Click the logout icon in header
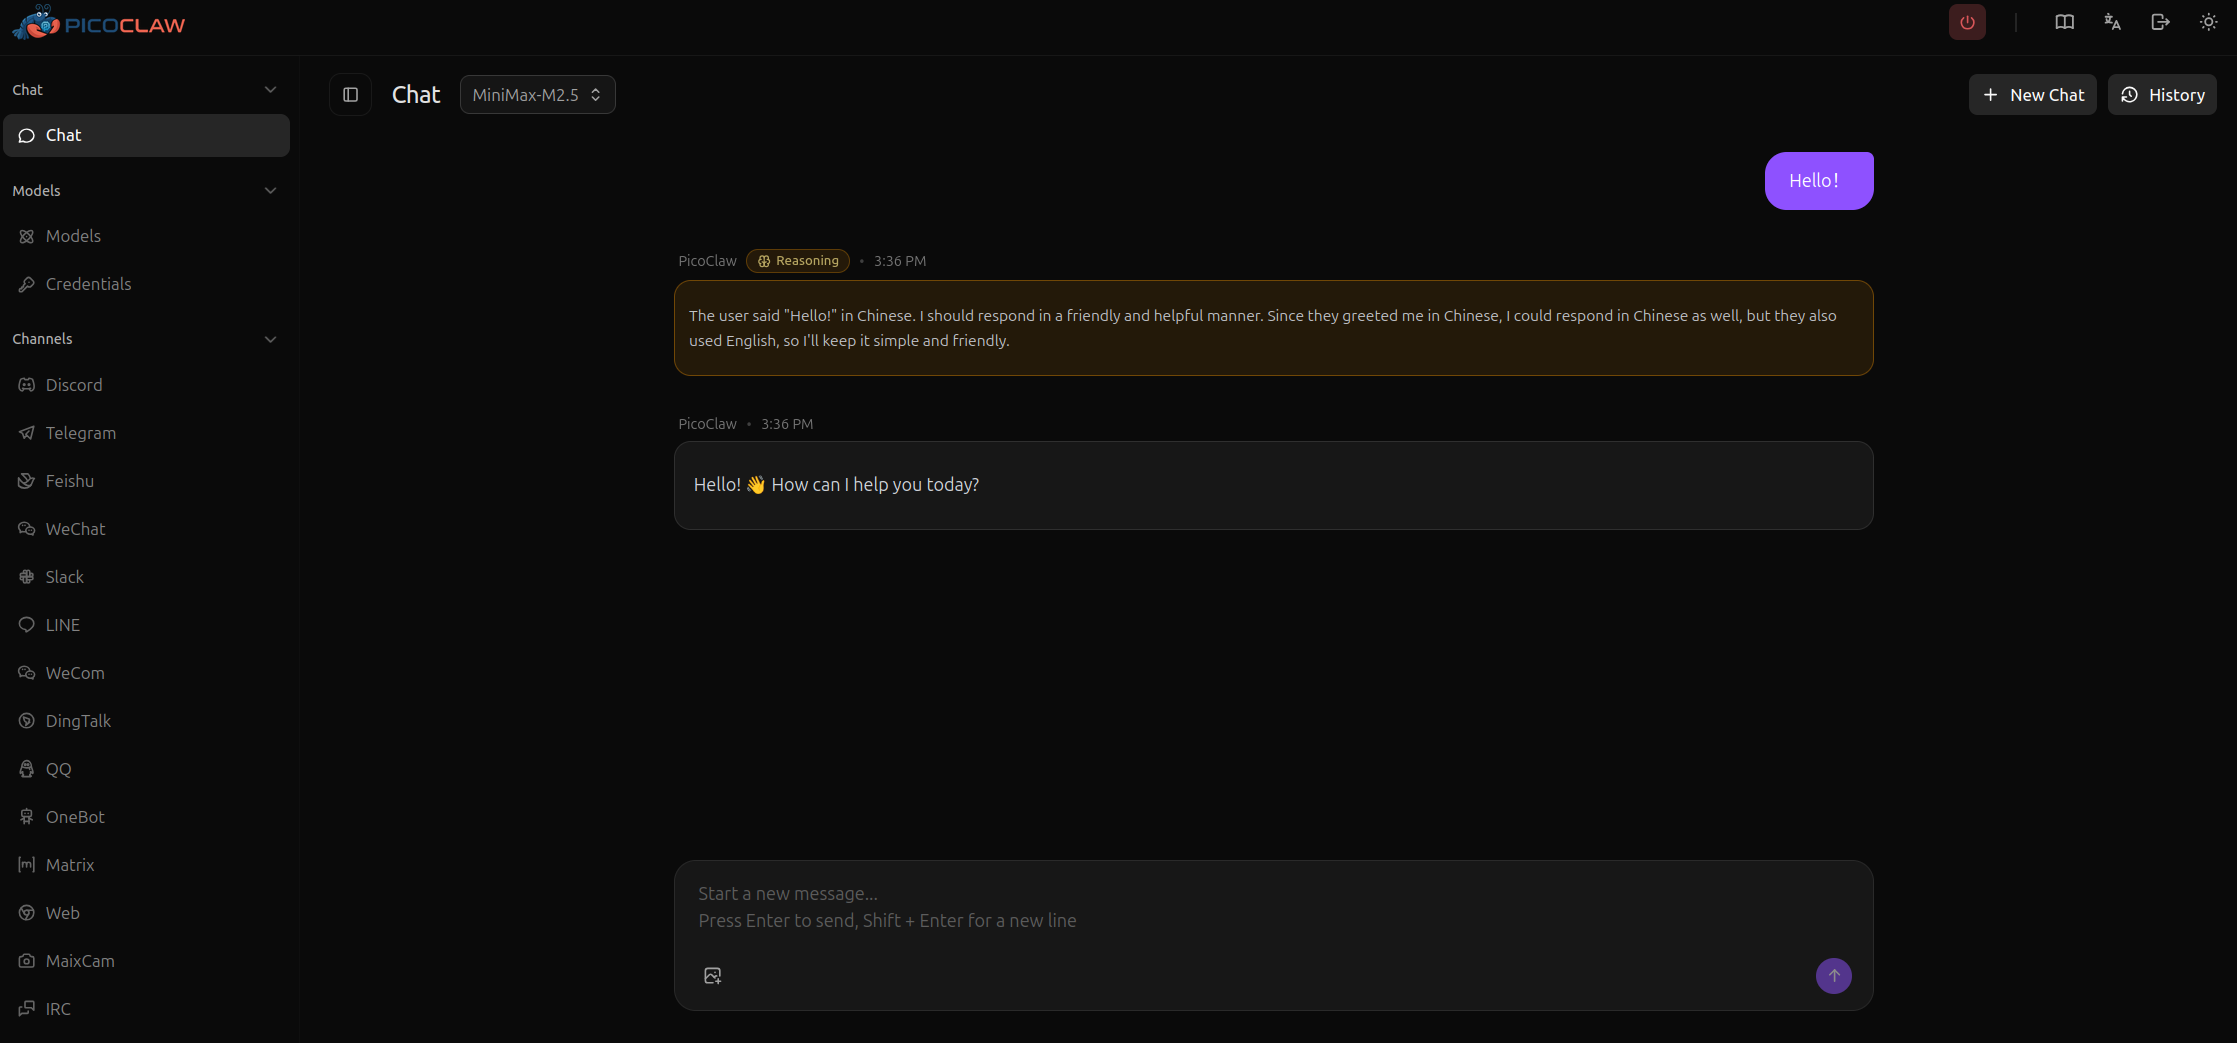Screen dimensions: 2237x1043 click(x=2160, y=22)
